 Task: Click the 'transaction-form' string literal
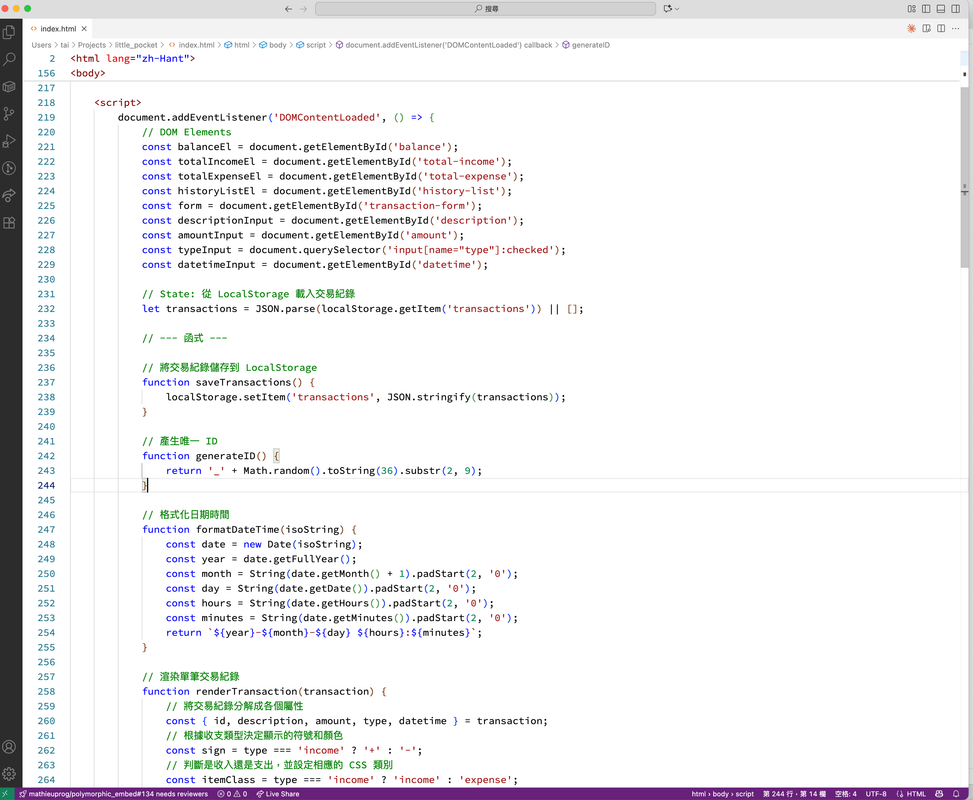click(x=419, y=205)
